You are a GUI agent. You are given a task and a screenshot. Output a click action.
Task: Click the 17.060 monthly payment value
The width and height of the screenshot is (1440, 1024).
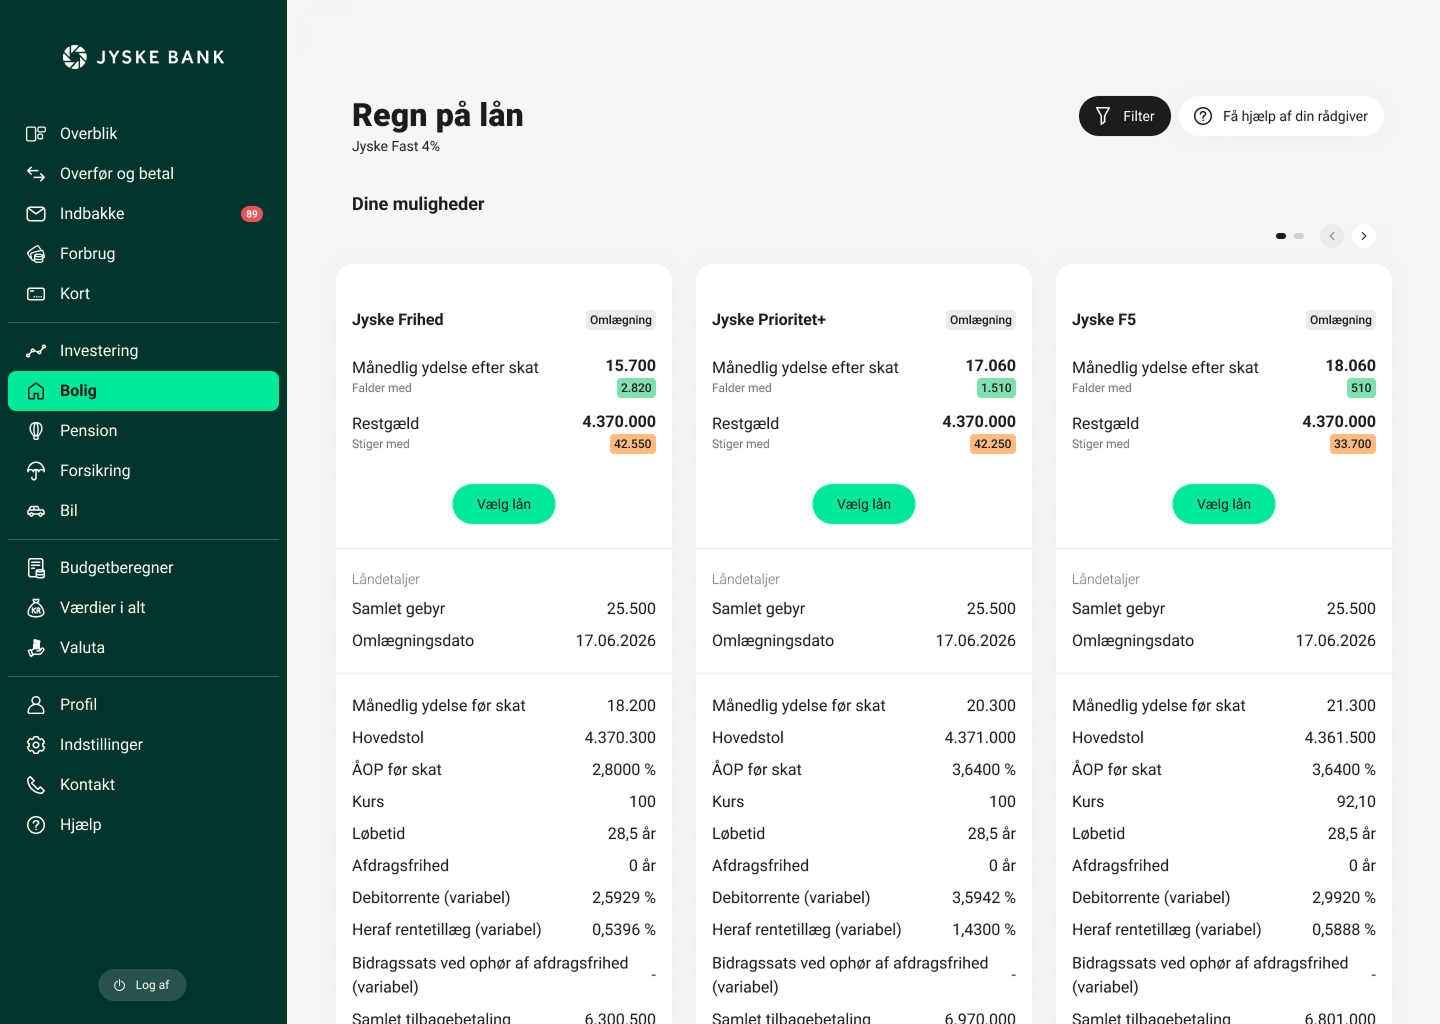point(991,366)
